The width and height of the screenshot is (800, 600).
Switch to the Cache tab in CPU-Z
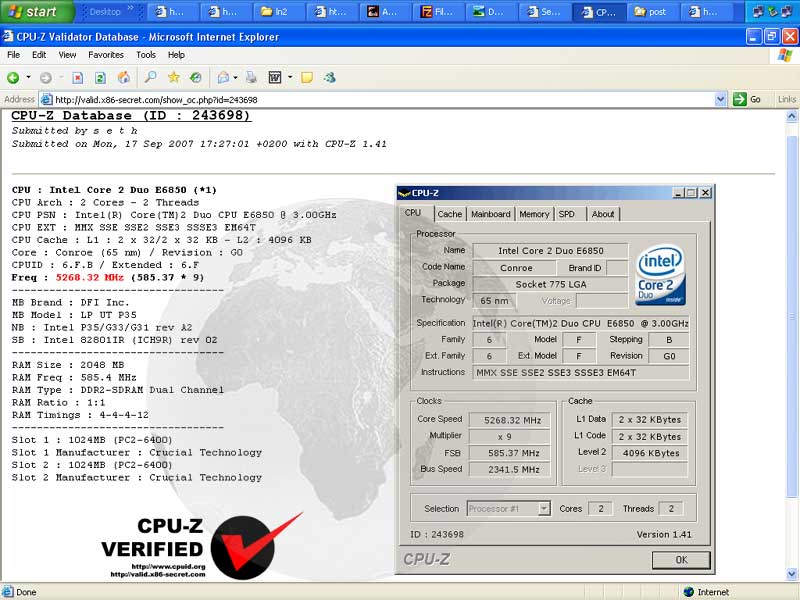(x=449, y=214)
